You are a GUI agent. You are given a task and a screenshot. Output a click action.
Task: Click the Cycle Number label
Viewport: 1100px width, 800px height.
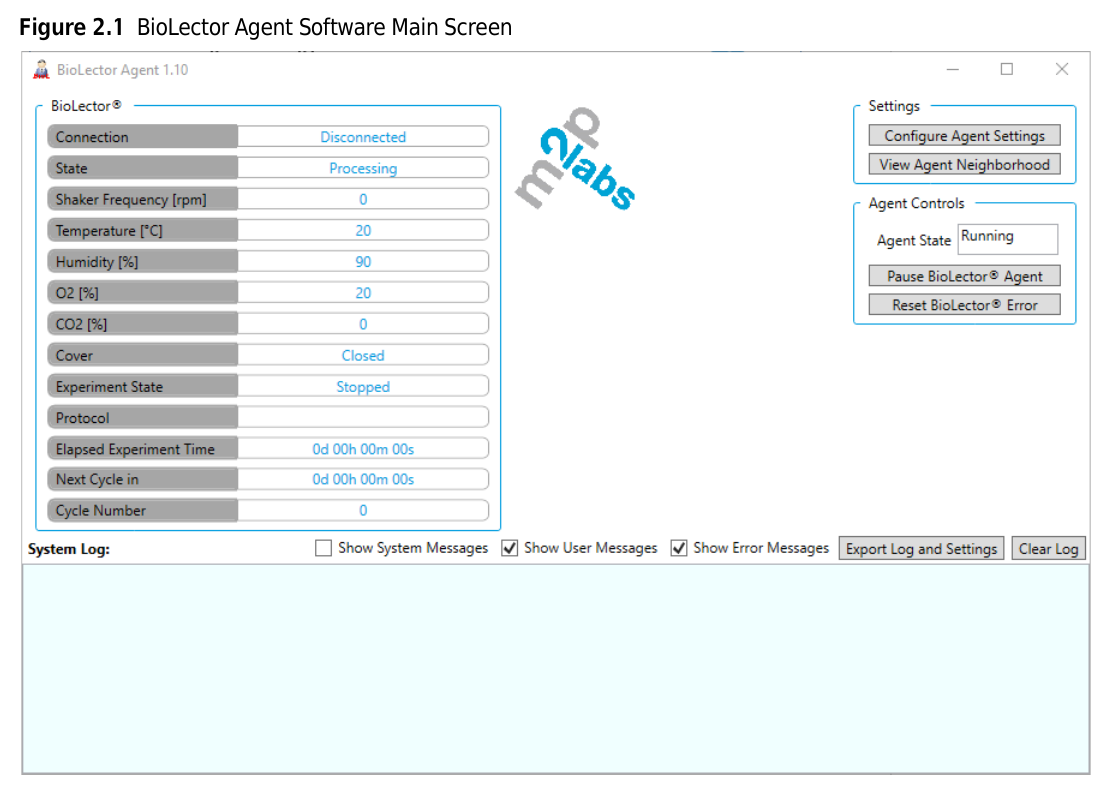click(x=142, y=510)
